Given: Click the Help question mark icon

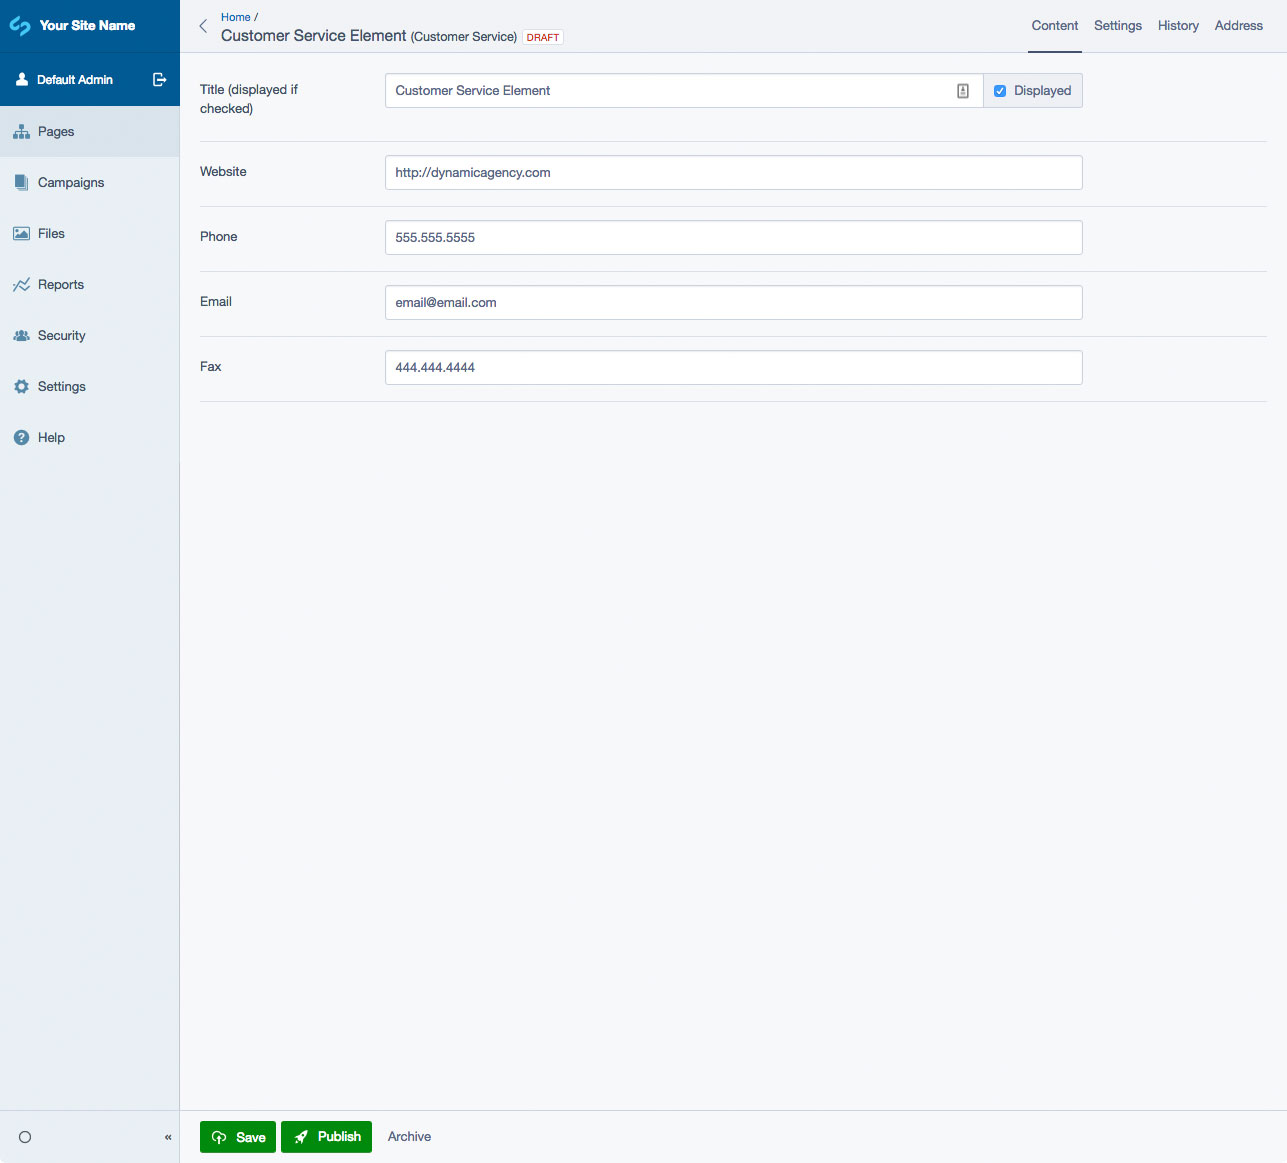Looking at the screenshot, I should pyautogui.click(x=21, y=438).
